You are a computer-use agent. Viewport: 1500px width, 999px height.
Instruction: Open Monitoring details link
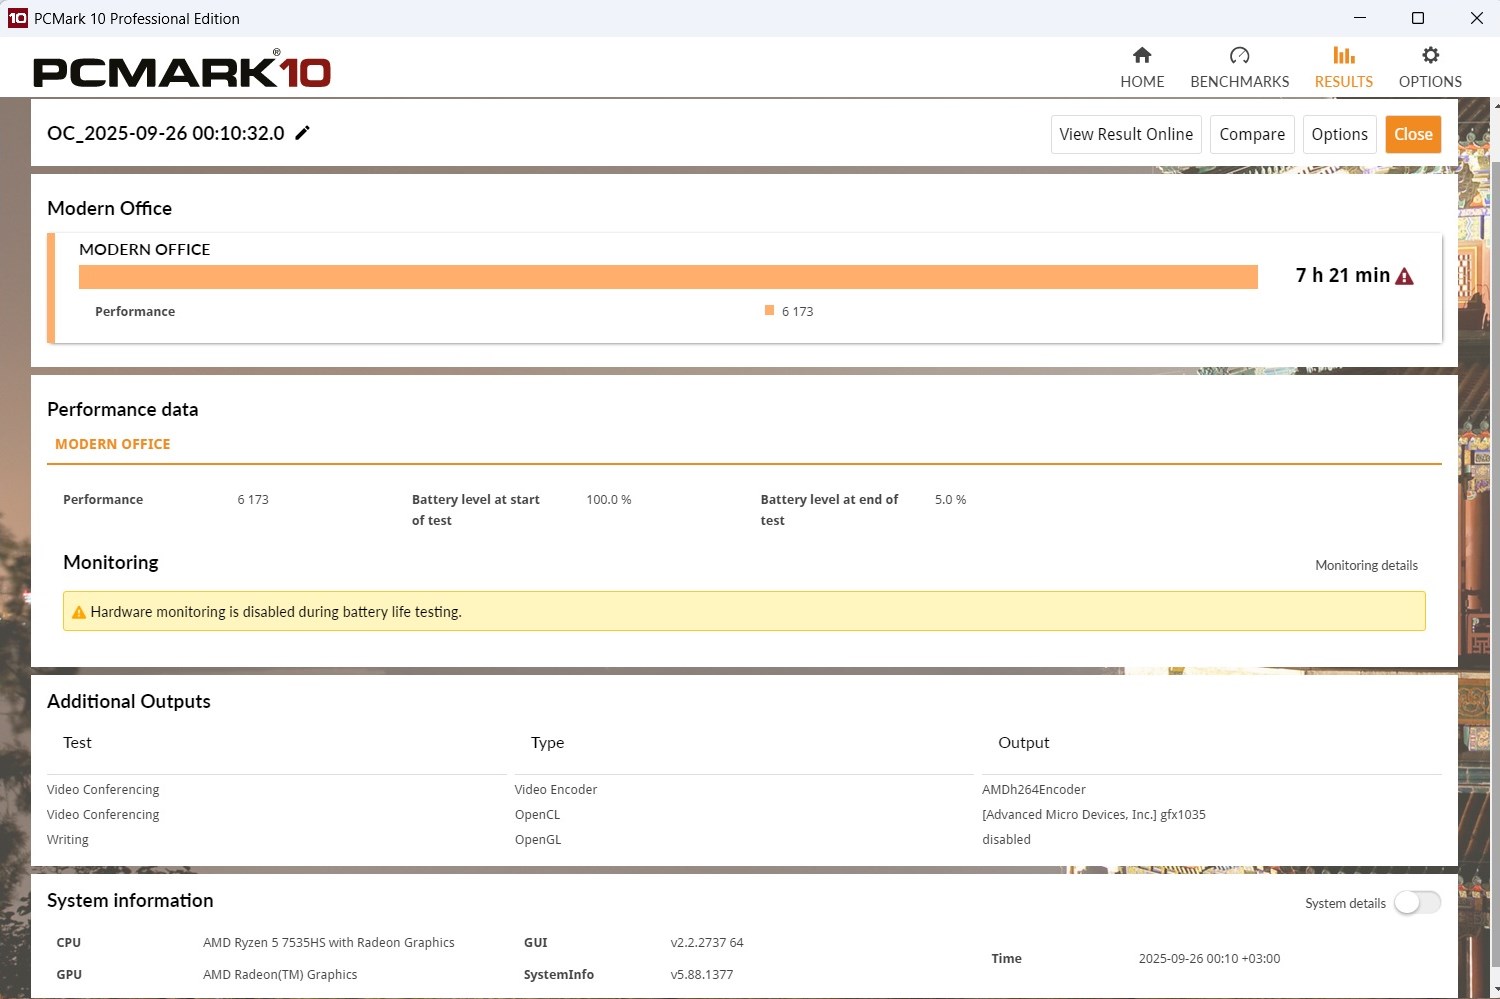1366,565
